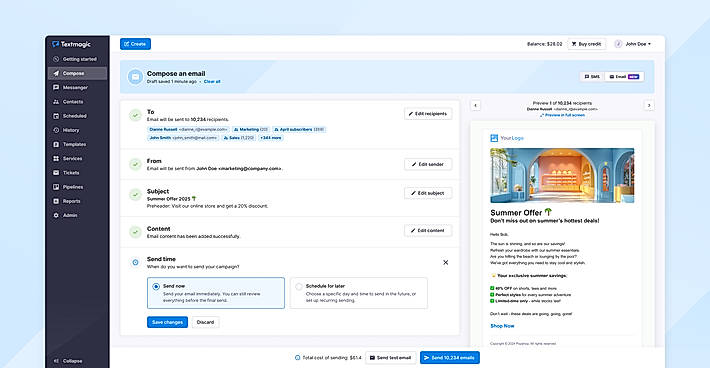The width and height of the screenshot is (710, 368).
Task: Select the Schedule for later radio option
Action: (299, 287)
